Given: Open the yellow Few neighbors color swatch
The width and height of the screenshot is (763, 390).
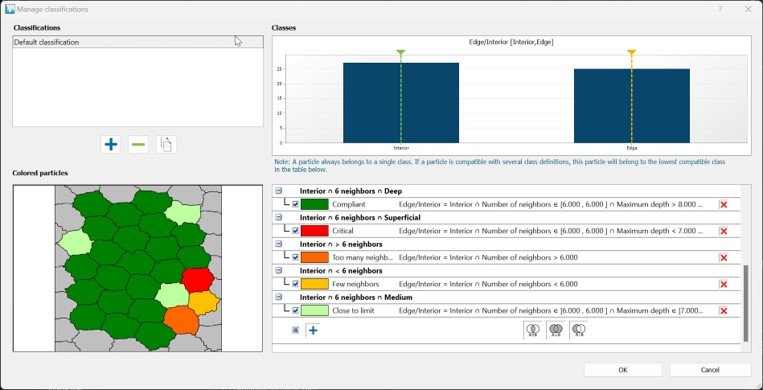Looking at the screenshot, I should (314, 284).
